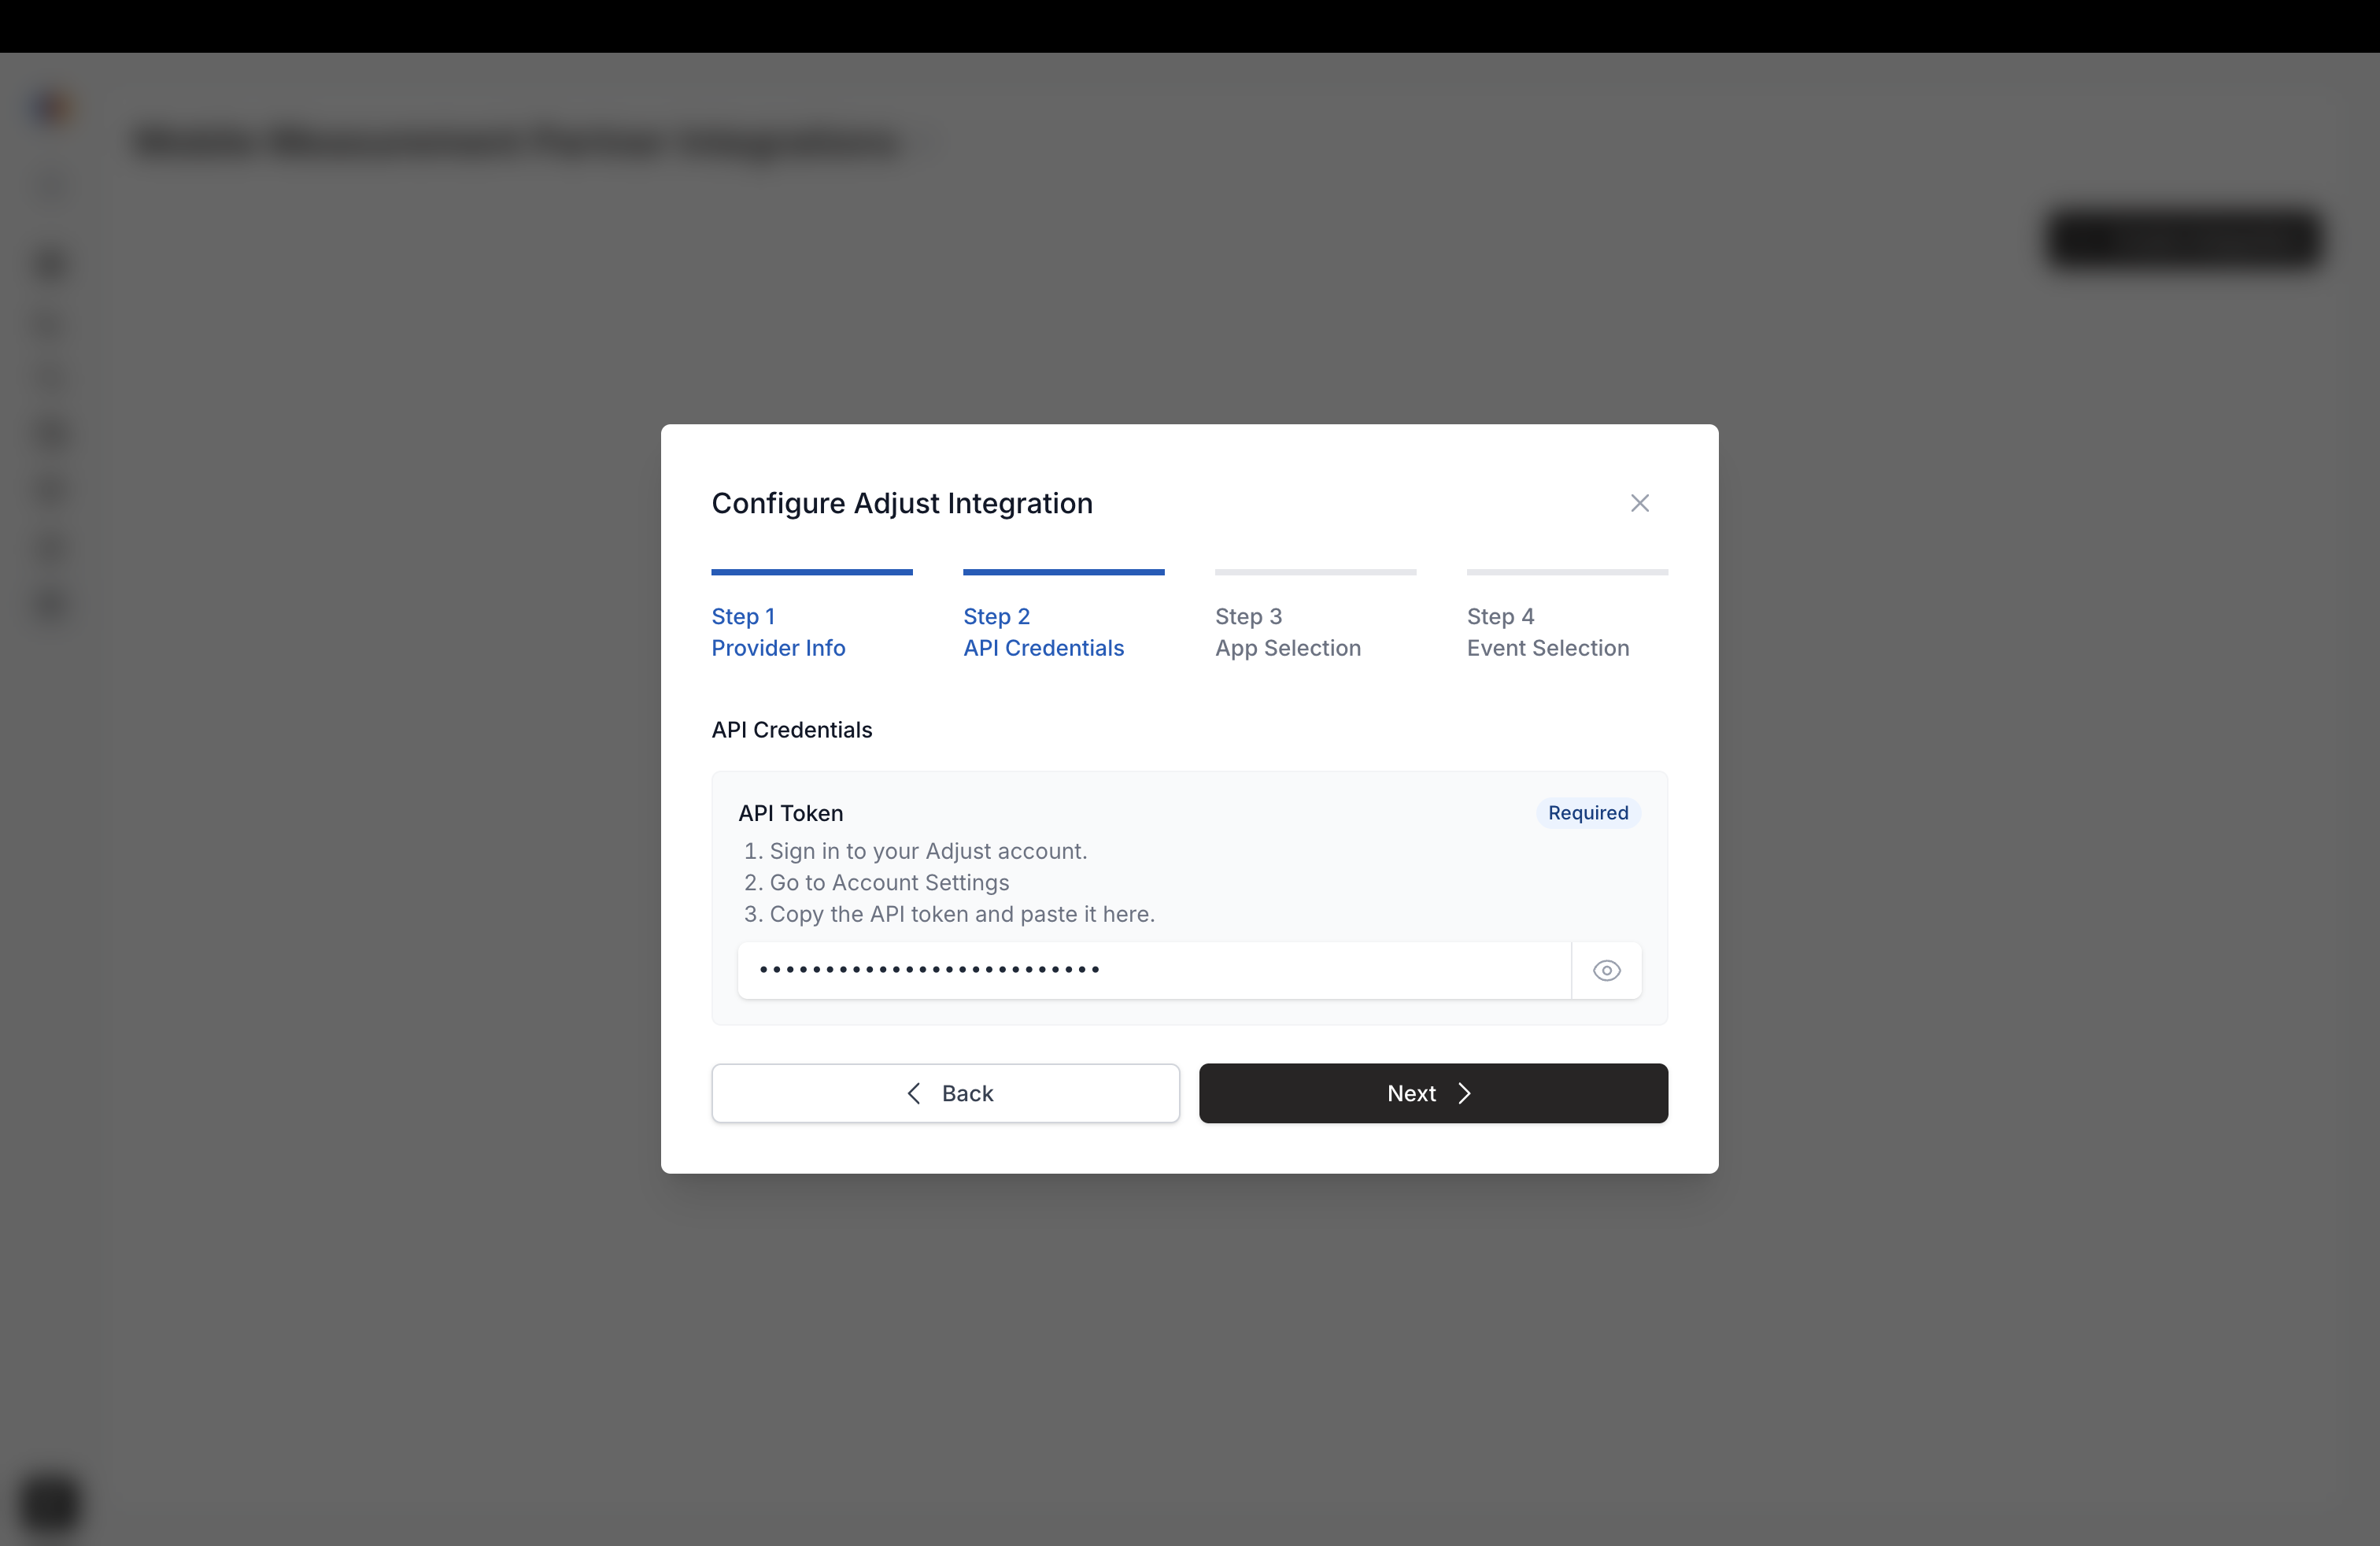The height and width of the screenshot is (1546, 2380).
Task: Close the Configure Adjust Integration dialog
Action: click(1639, 503)
